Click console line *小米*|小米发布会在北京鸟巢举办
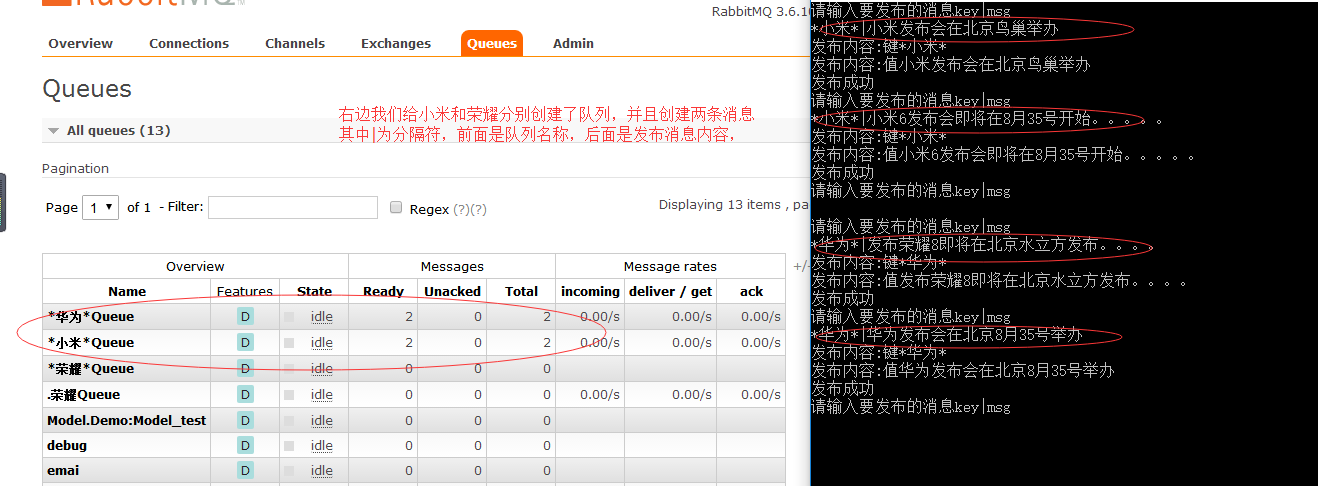 [934, 29]
